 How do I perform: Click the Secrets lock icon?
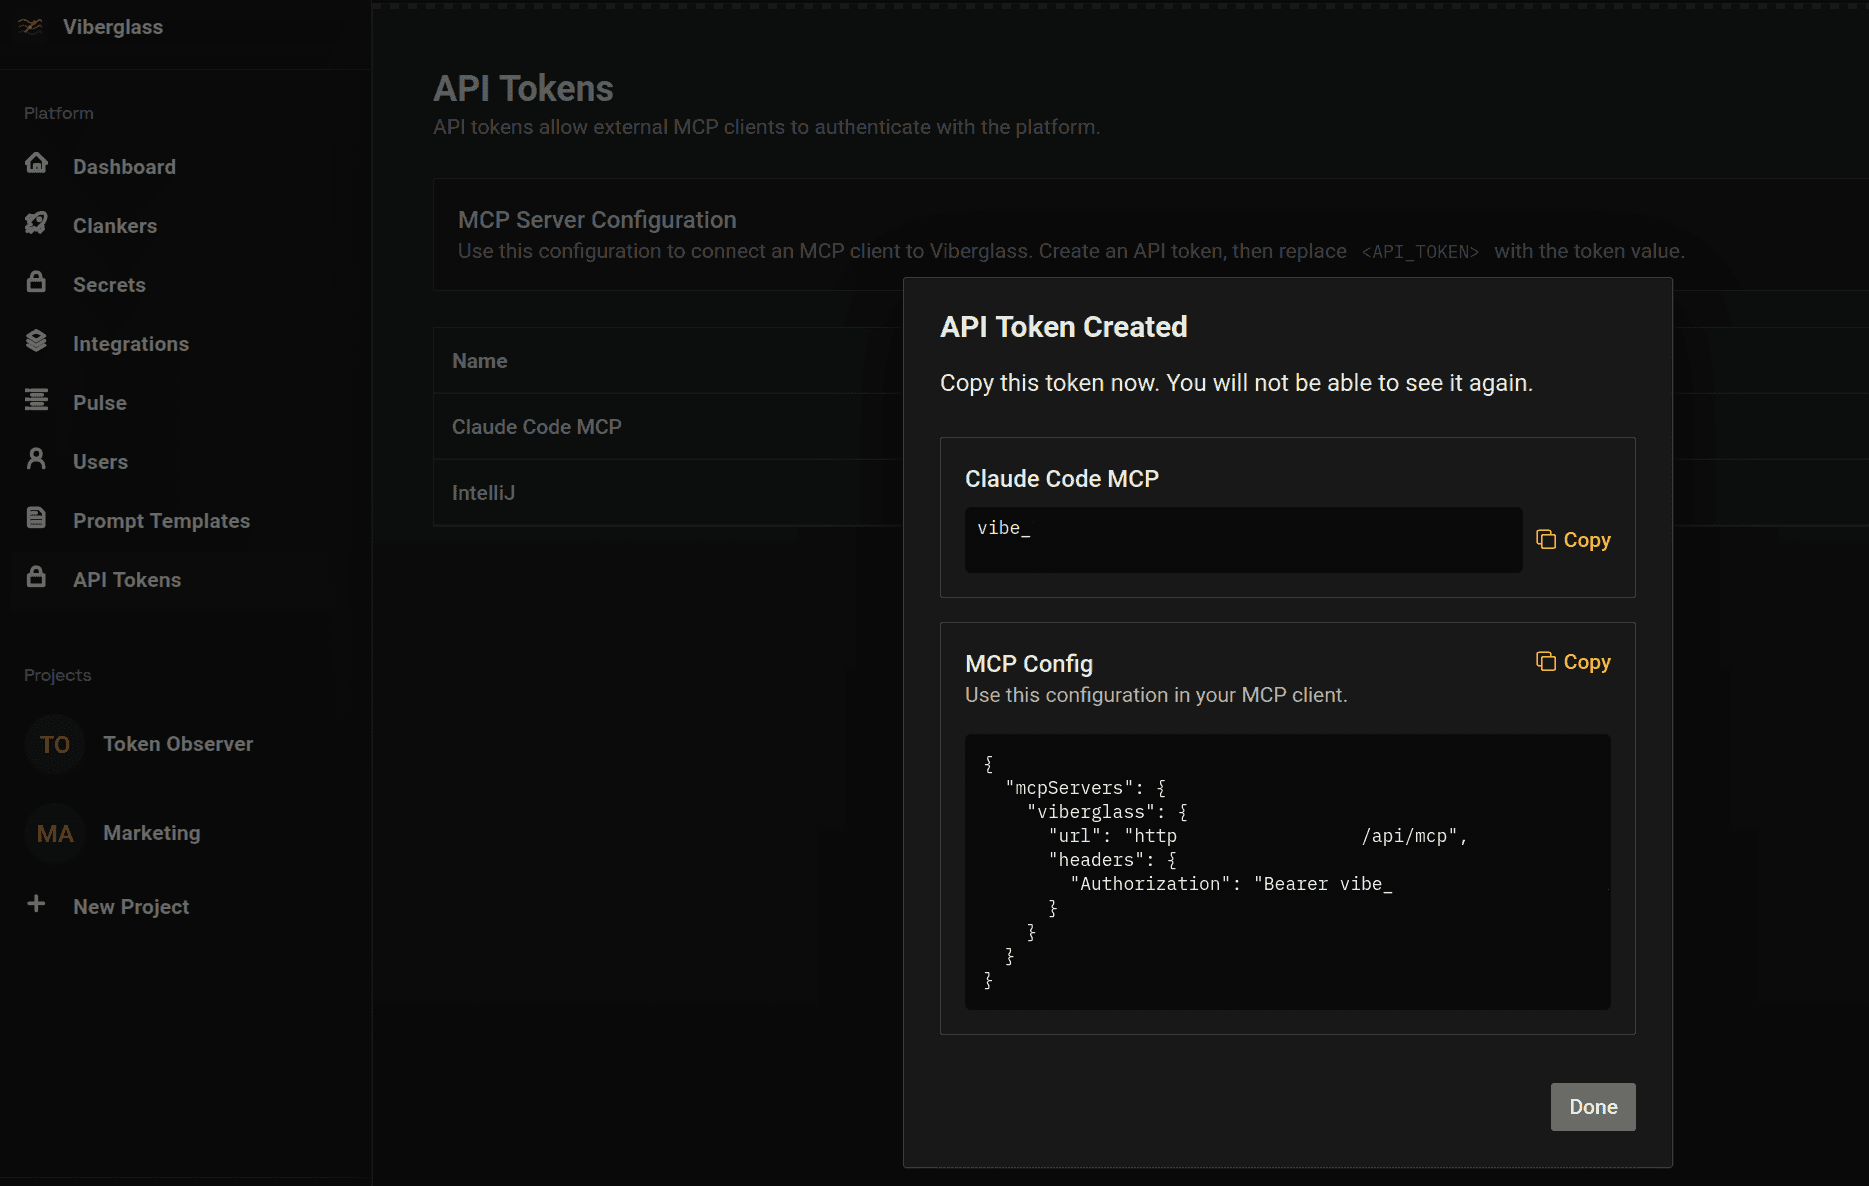tap(36, 282)
